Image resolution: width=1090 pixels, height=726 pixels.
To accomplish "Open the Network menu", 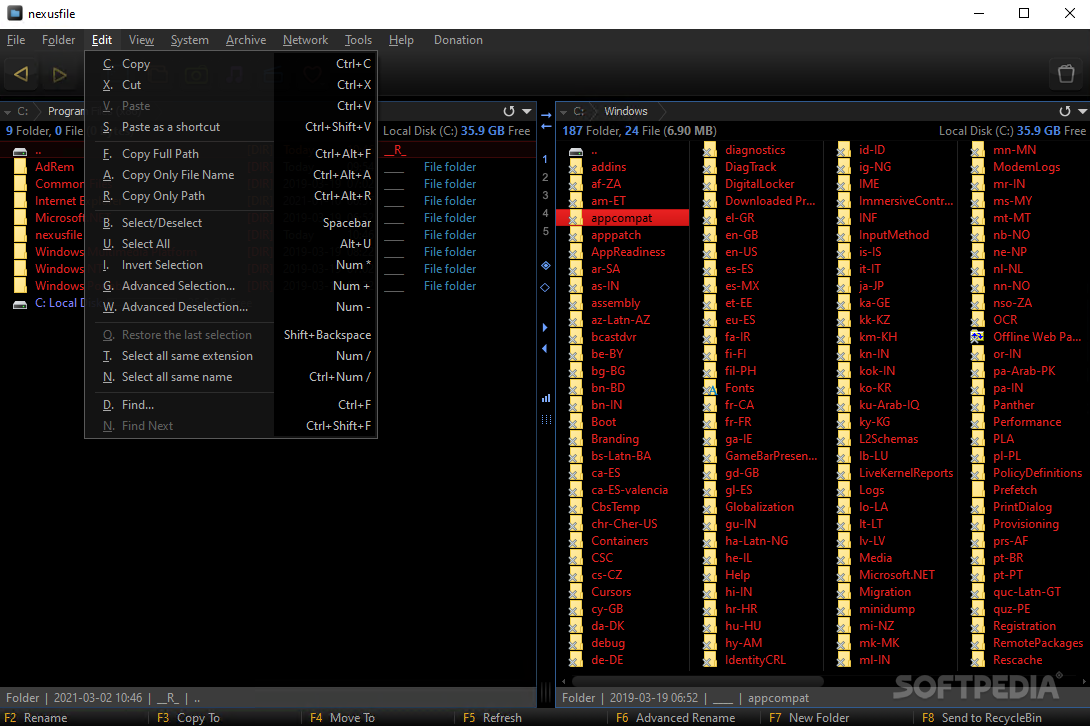I will point(305,40).
